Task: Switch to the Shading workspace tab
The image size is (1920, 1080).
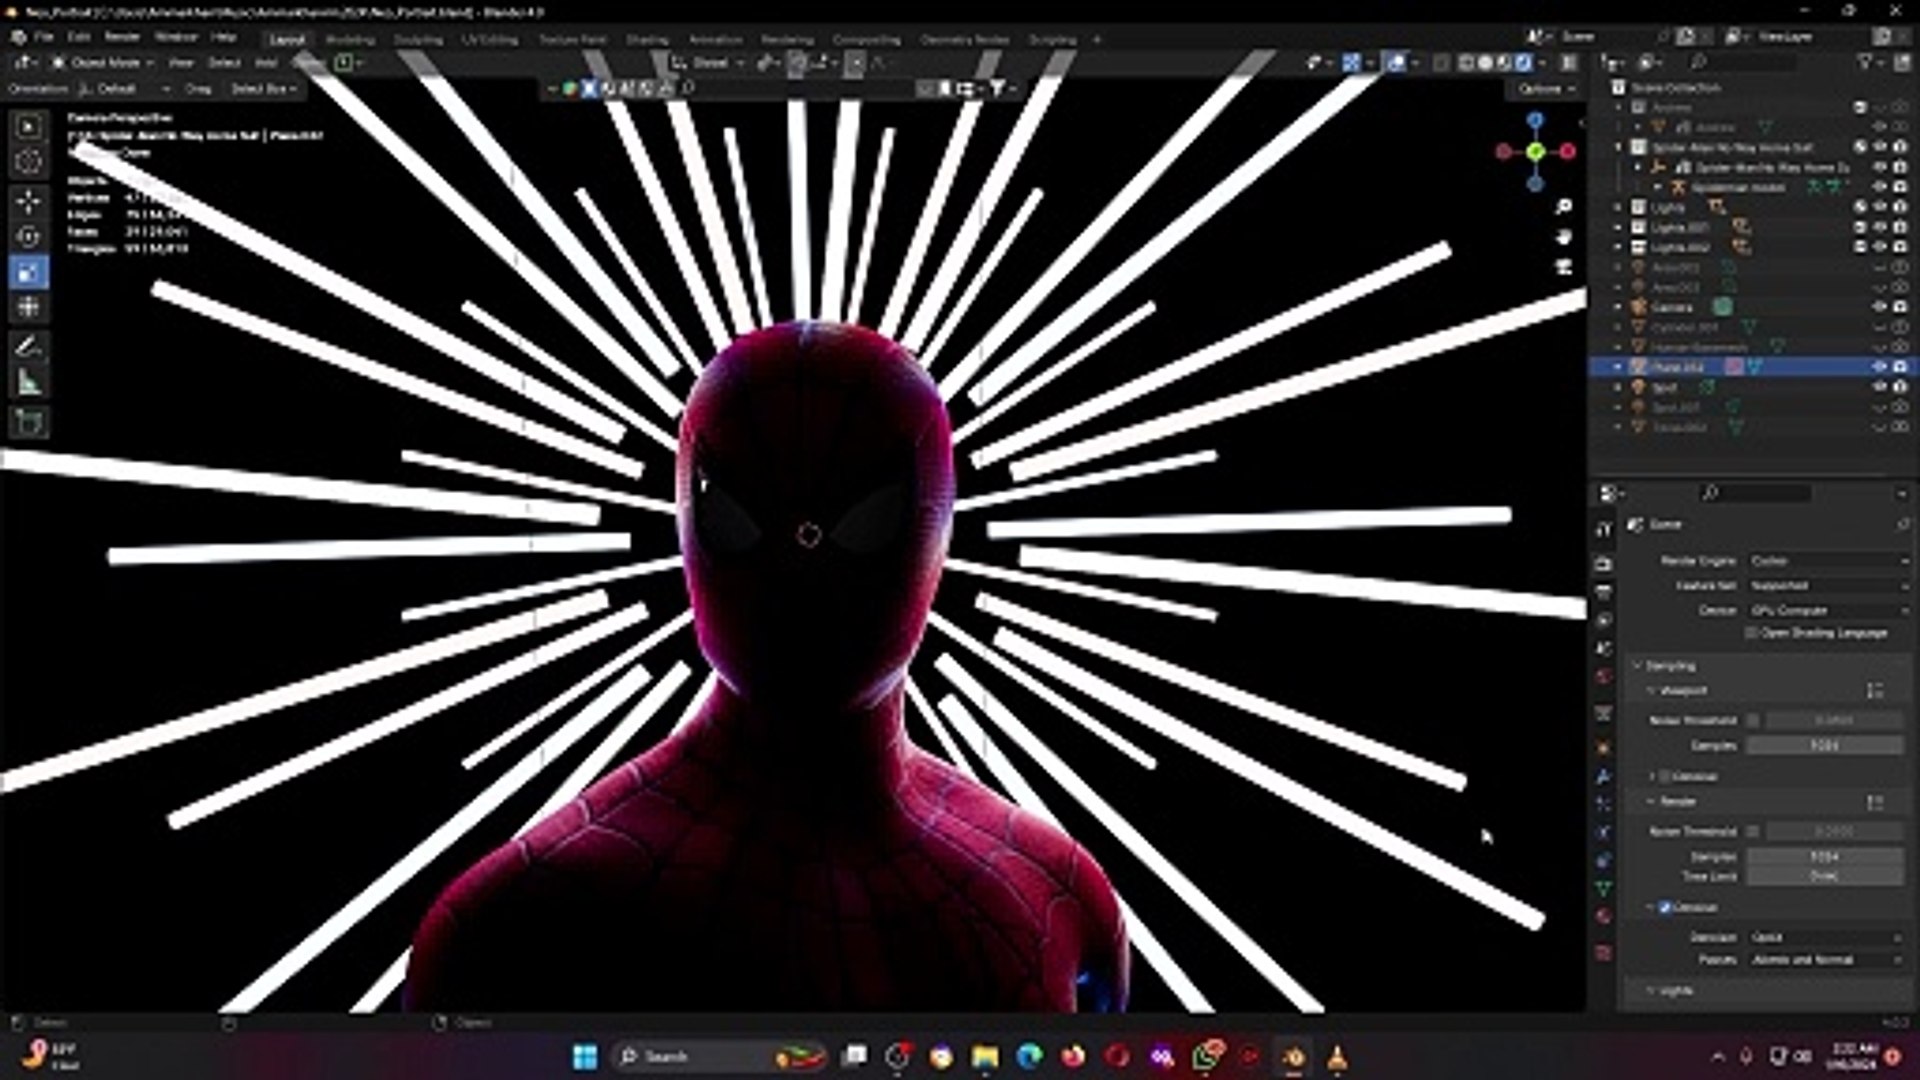Action: click(x=647, y=39)
